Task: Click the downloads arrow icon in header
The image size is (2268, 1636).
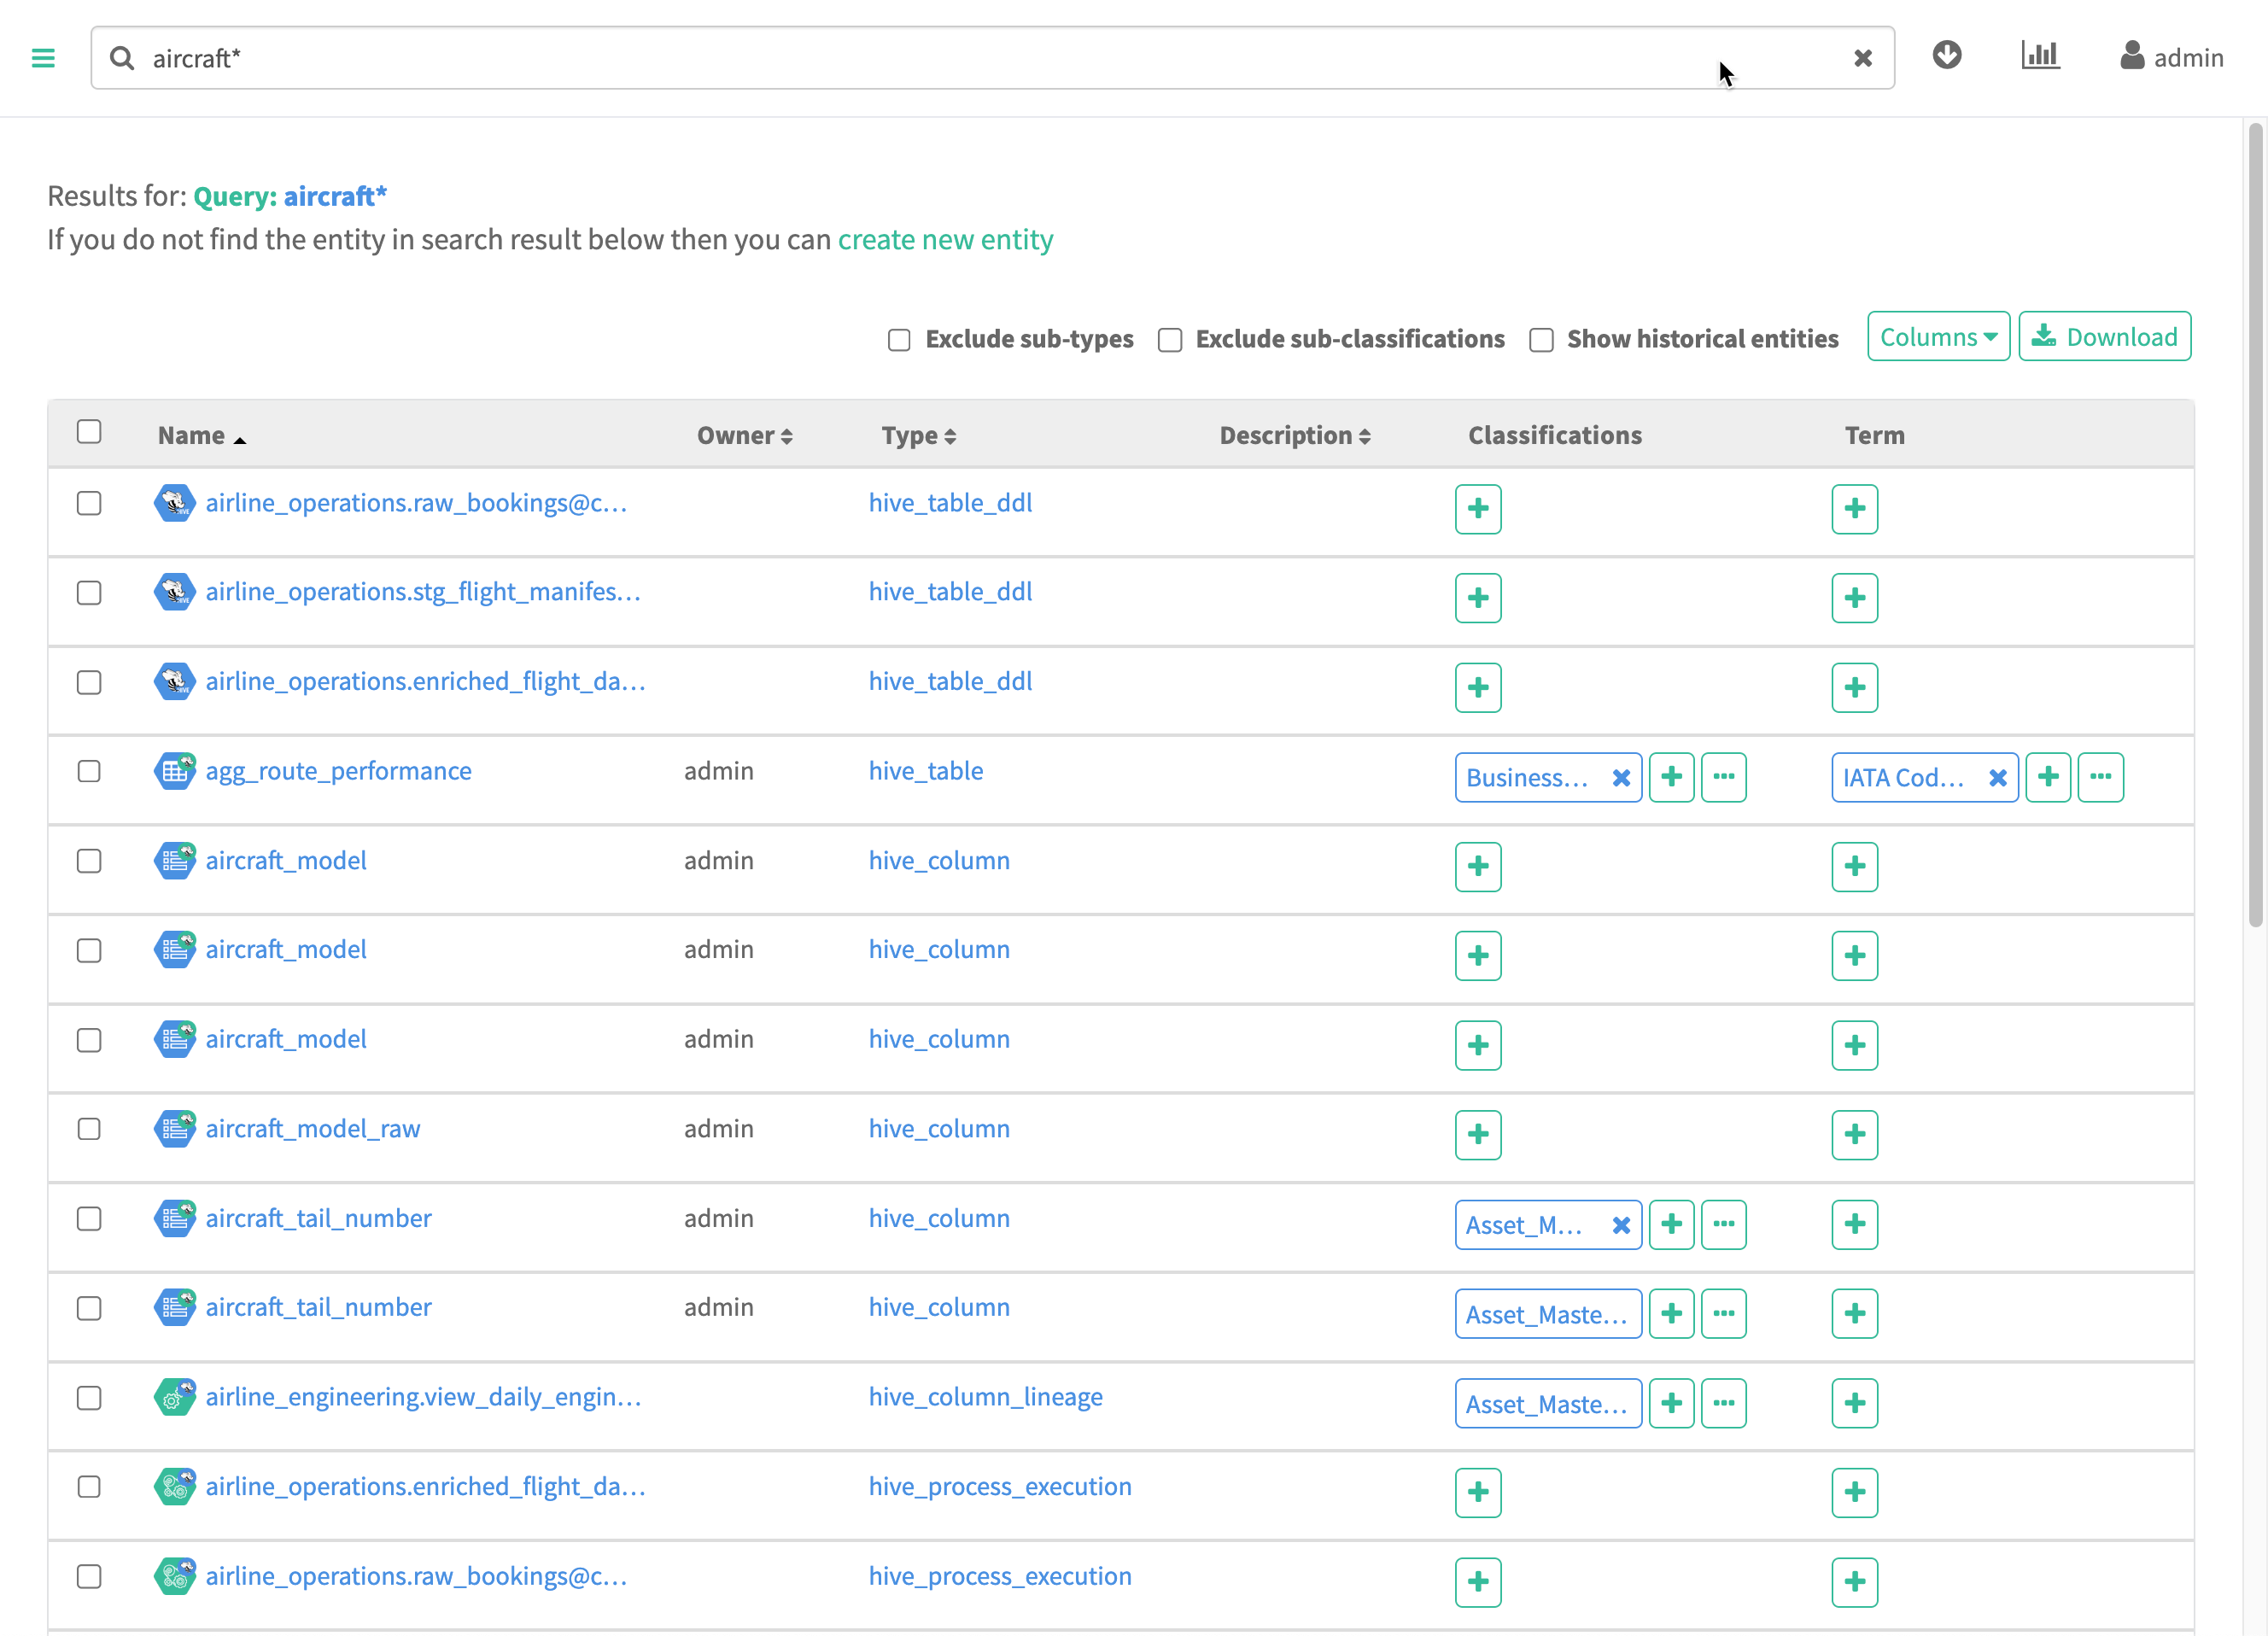Action: click(1946, 55)
